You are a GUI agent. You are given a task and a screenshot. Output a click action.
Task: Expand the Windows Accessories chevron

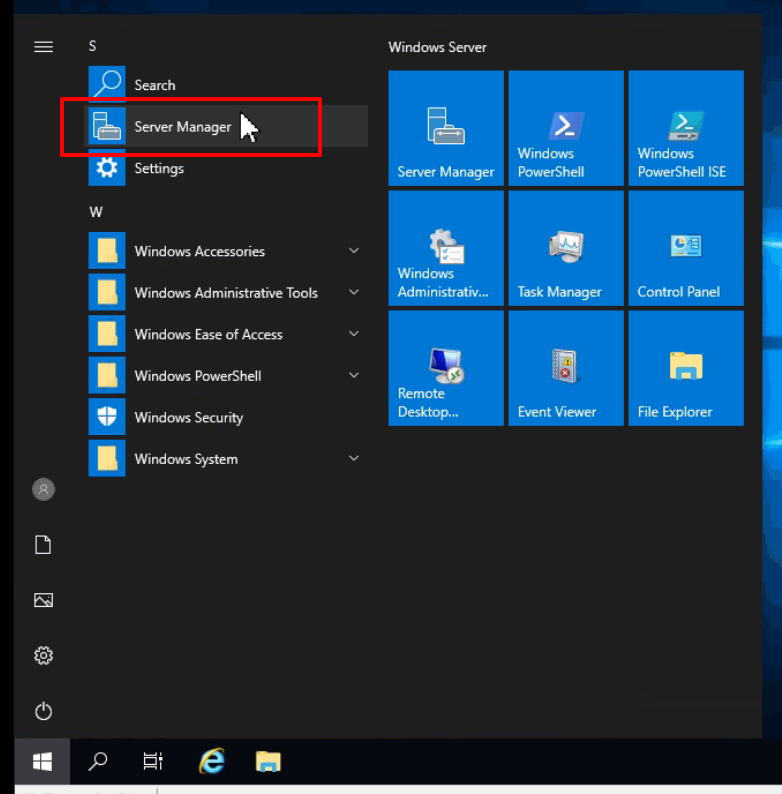tap(354, 251)
